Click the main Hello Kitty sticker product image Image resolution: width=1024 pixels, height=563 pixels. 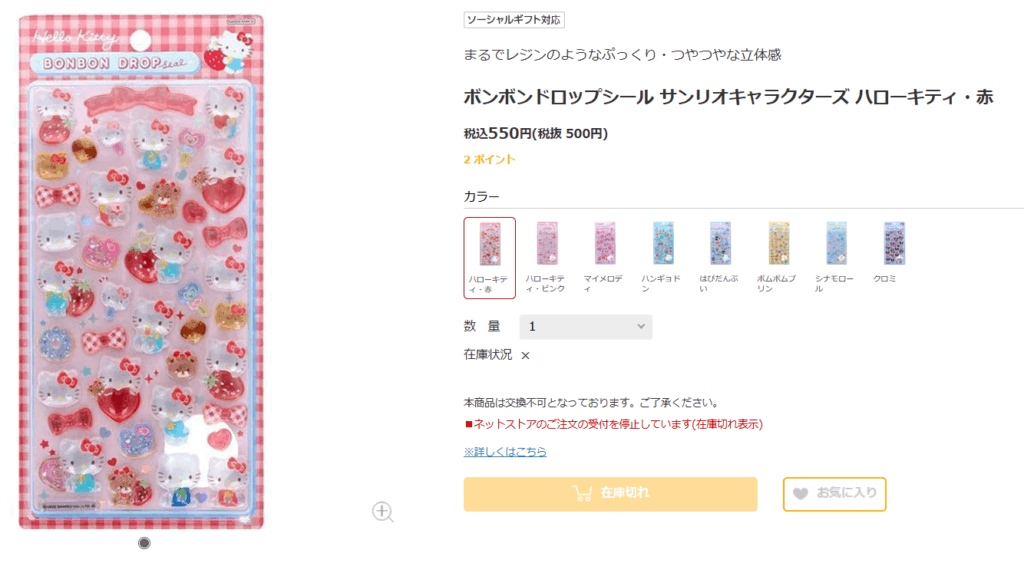coord(141,270)
